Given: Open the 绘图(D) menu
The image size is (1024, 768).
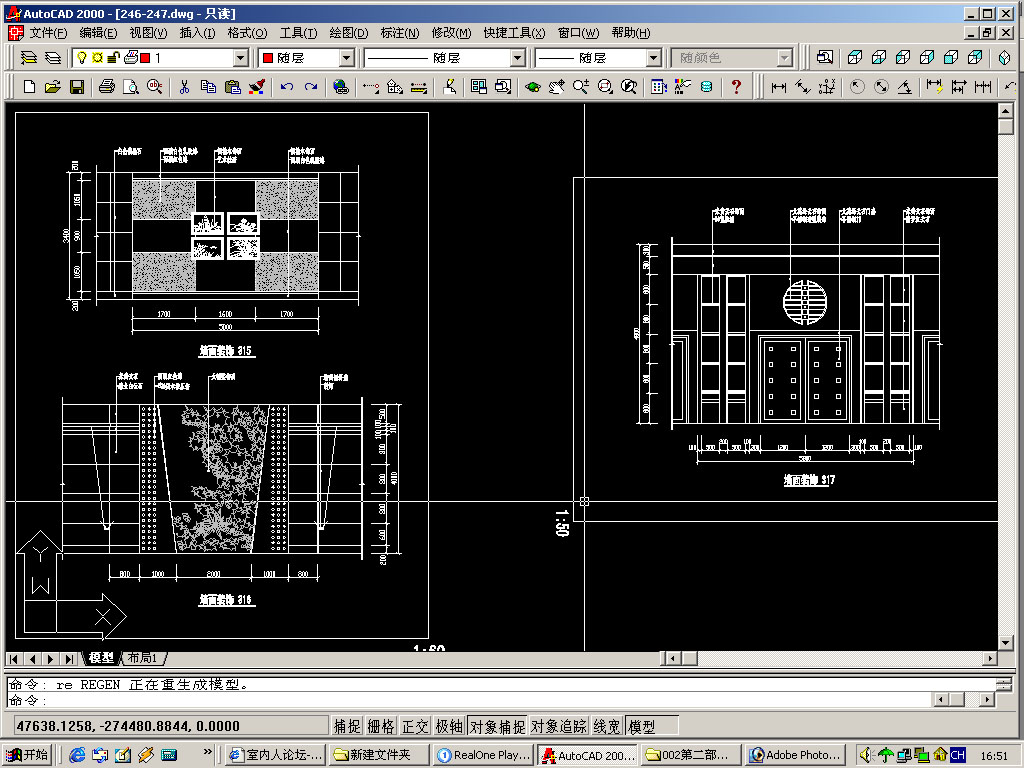Looking at the screenshot, I should (x=349, y=33).
